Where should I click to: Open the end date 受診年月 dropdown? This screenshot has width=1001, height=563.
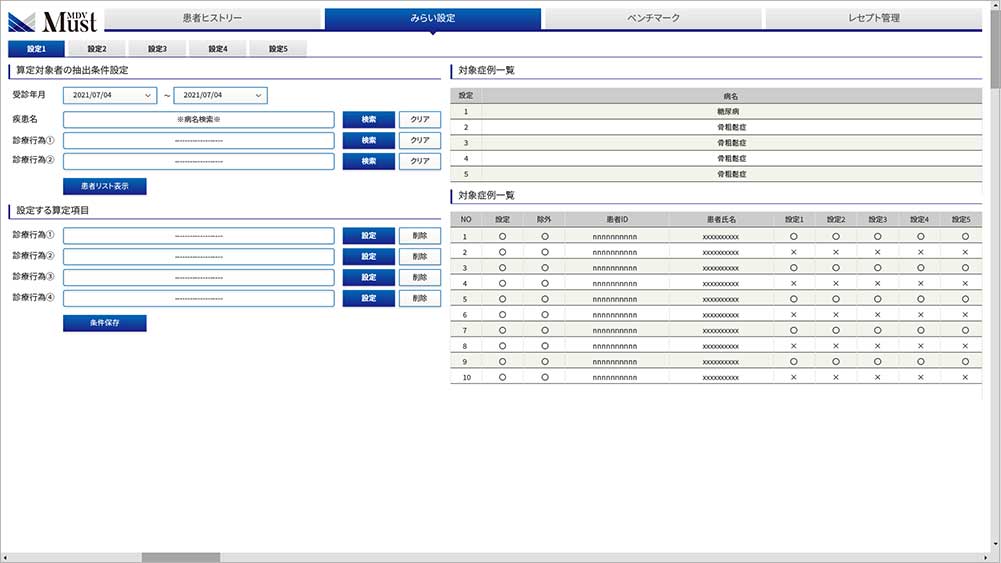(220, 95)
